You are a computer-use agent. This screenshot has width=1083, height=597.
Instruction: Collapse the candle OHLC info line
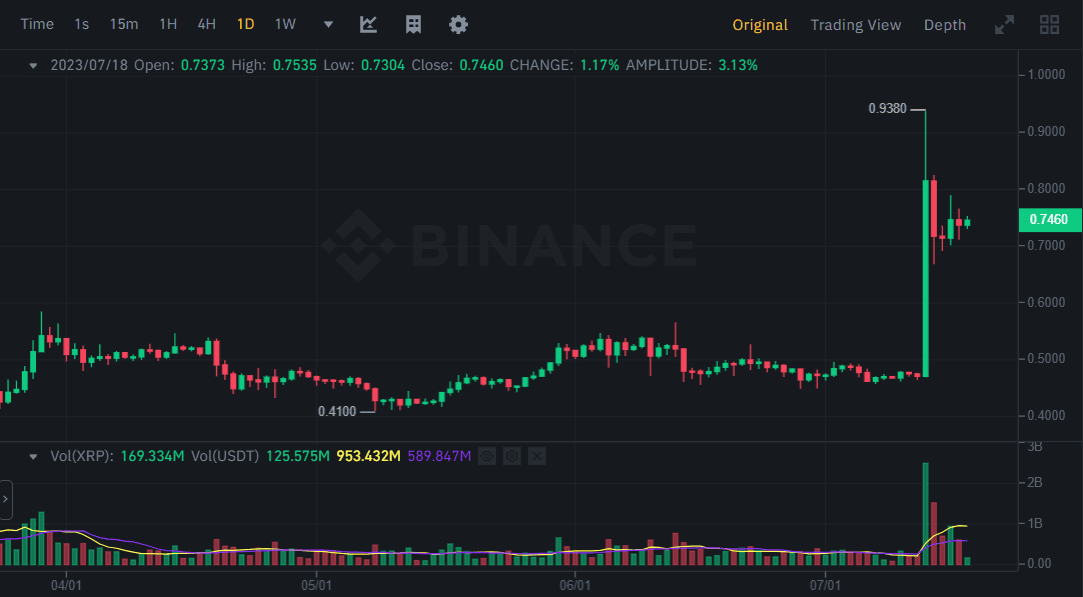[33, 65]
